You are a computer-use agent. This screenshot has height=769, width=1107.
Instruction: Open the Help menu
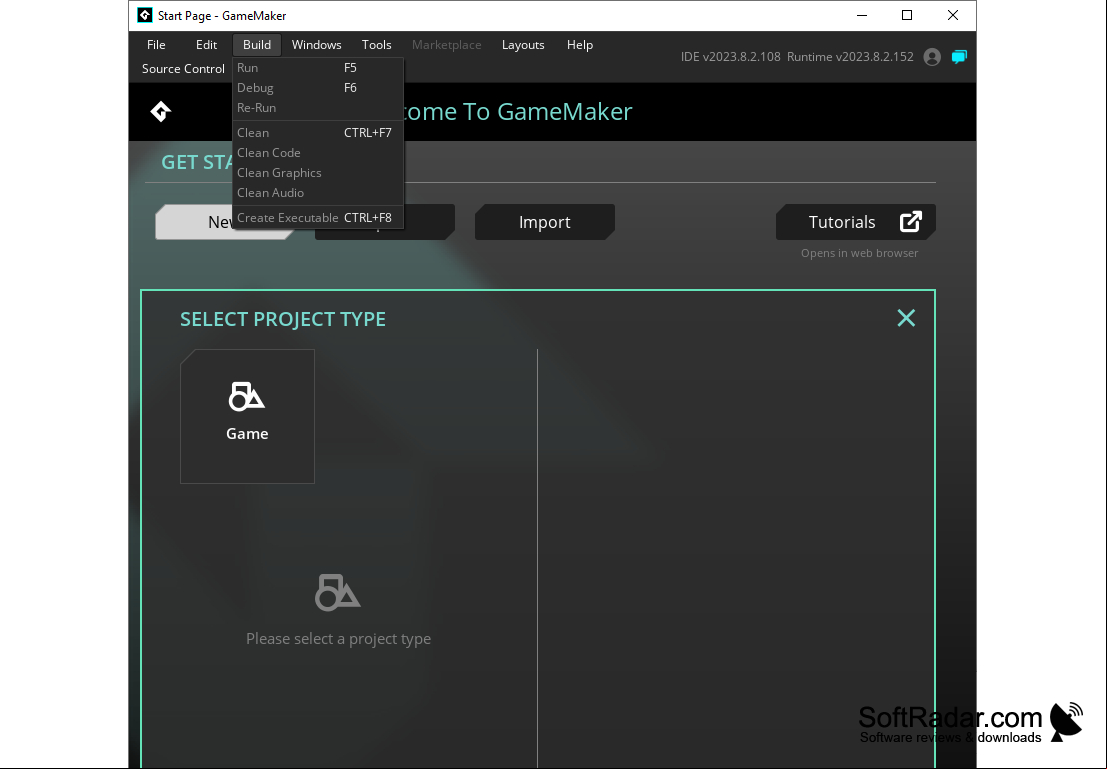click(x=580, y=44)
